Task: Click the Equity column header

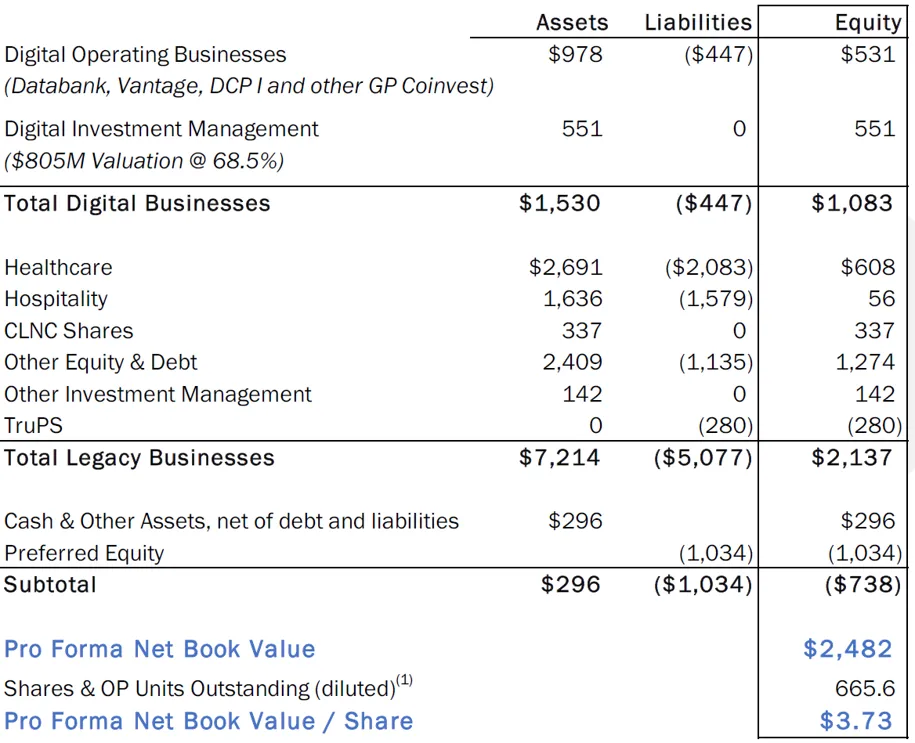Action: click(868, 22)
